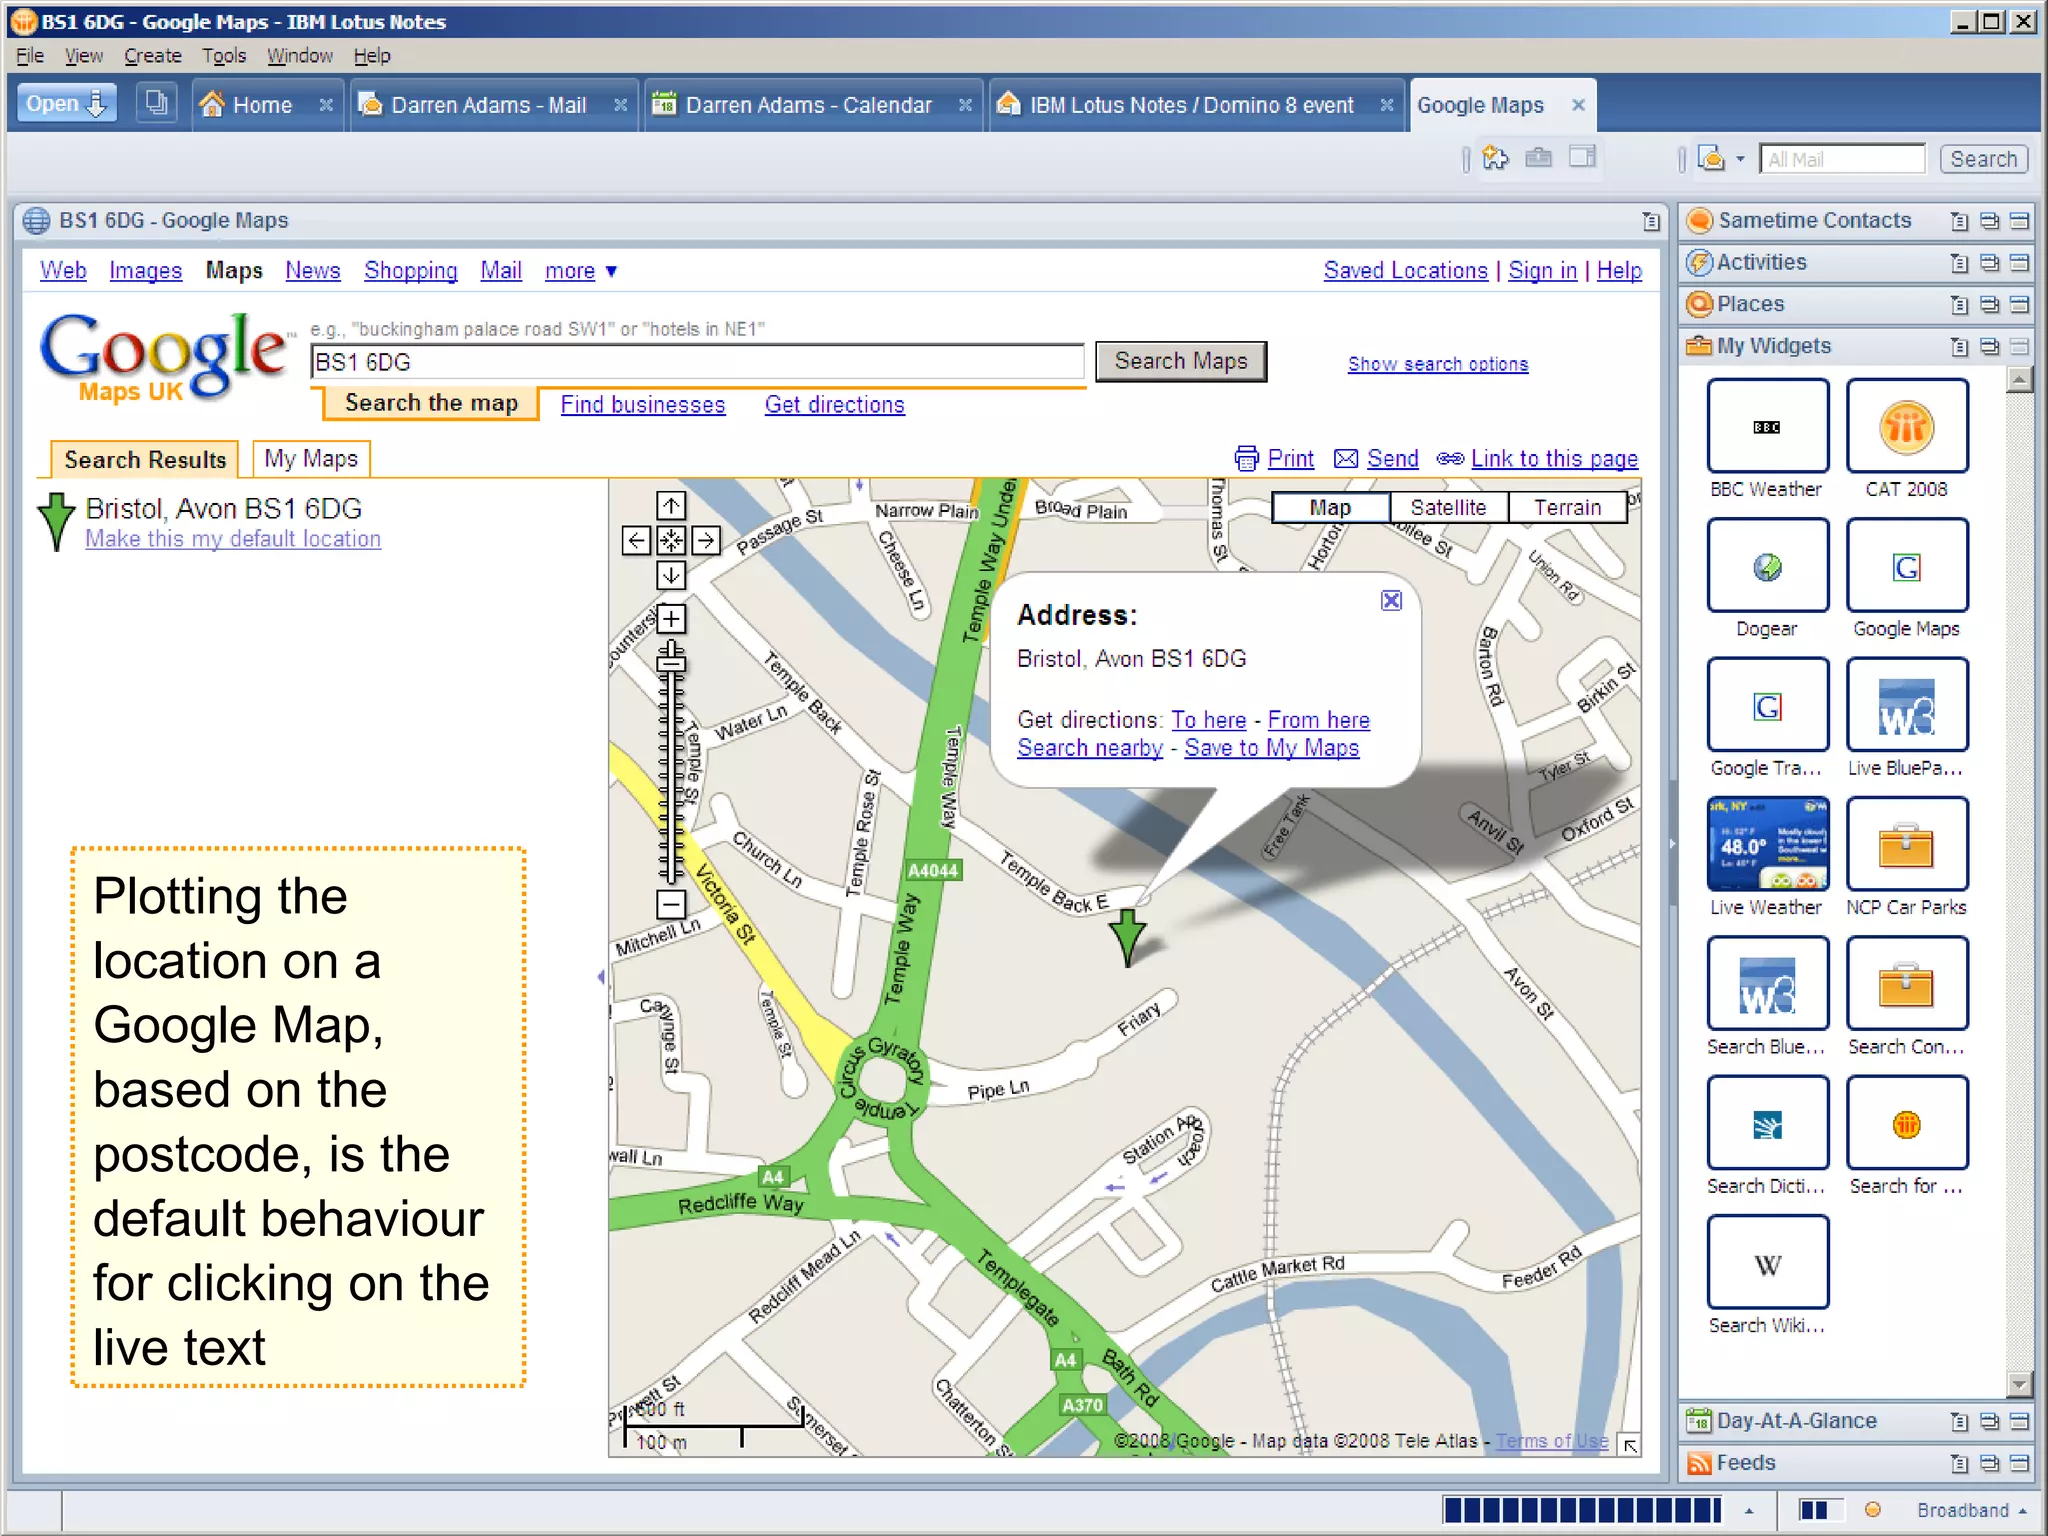Switch map to Map view

pos(1330,508)
